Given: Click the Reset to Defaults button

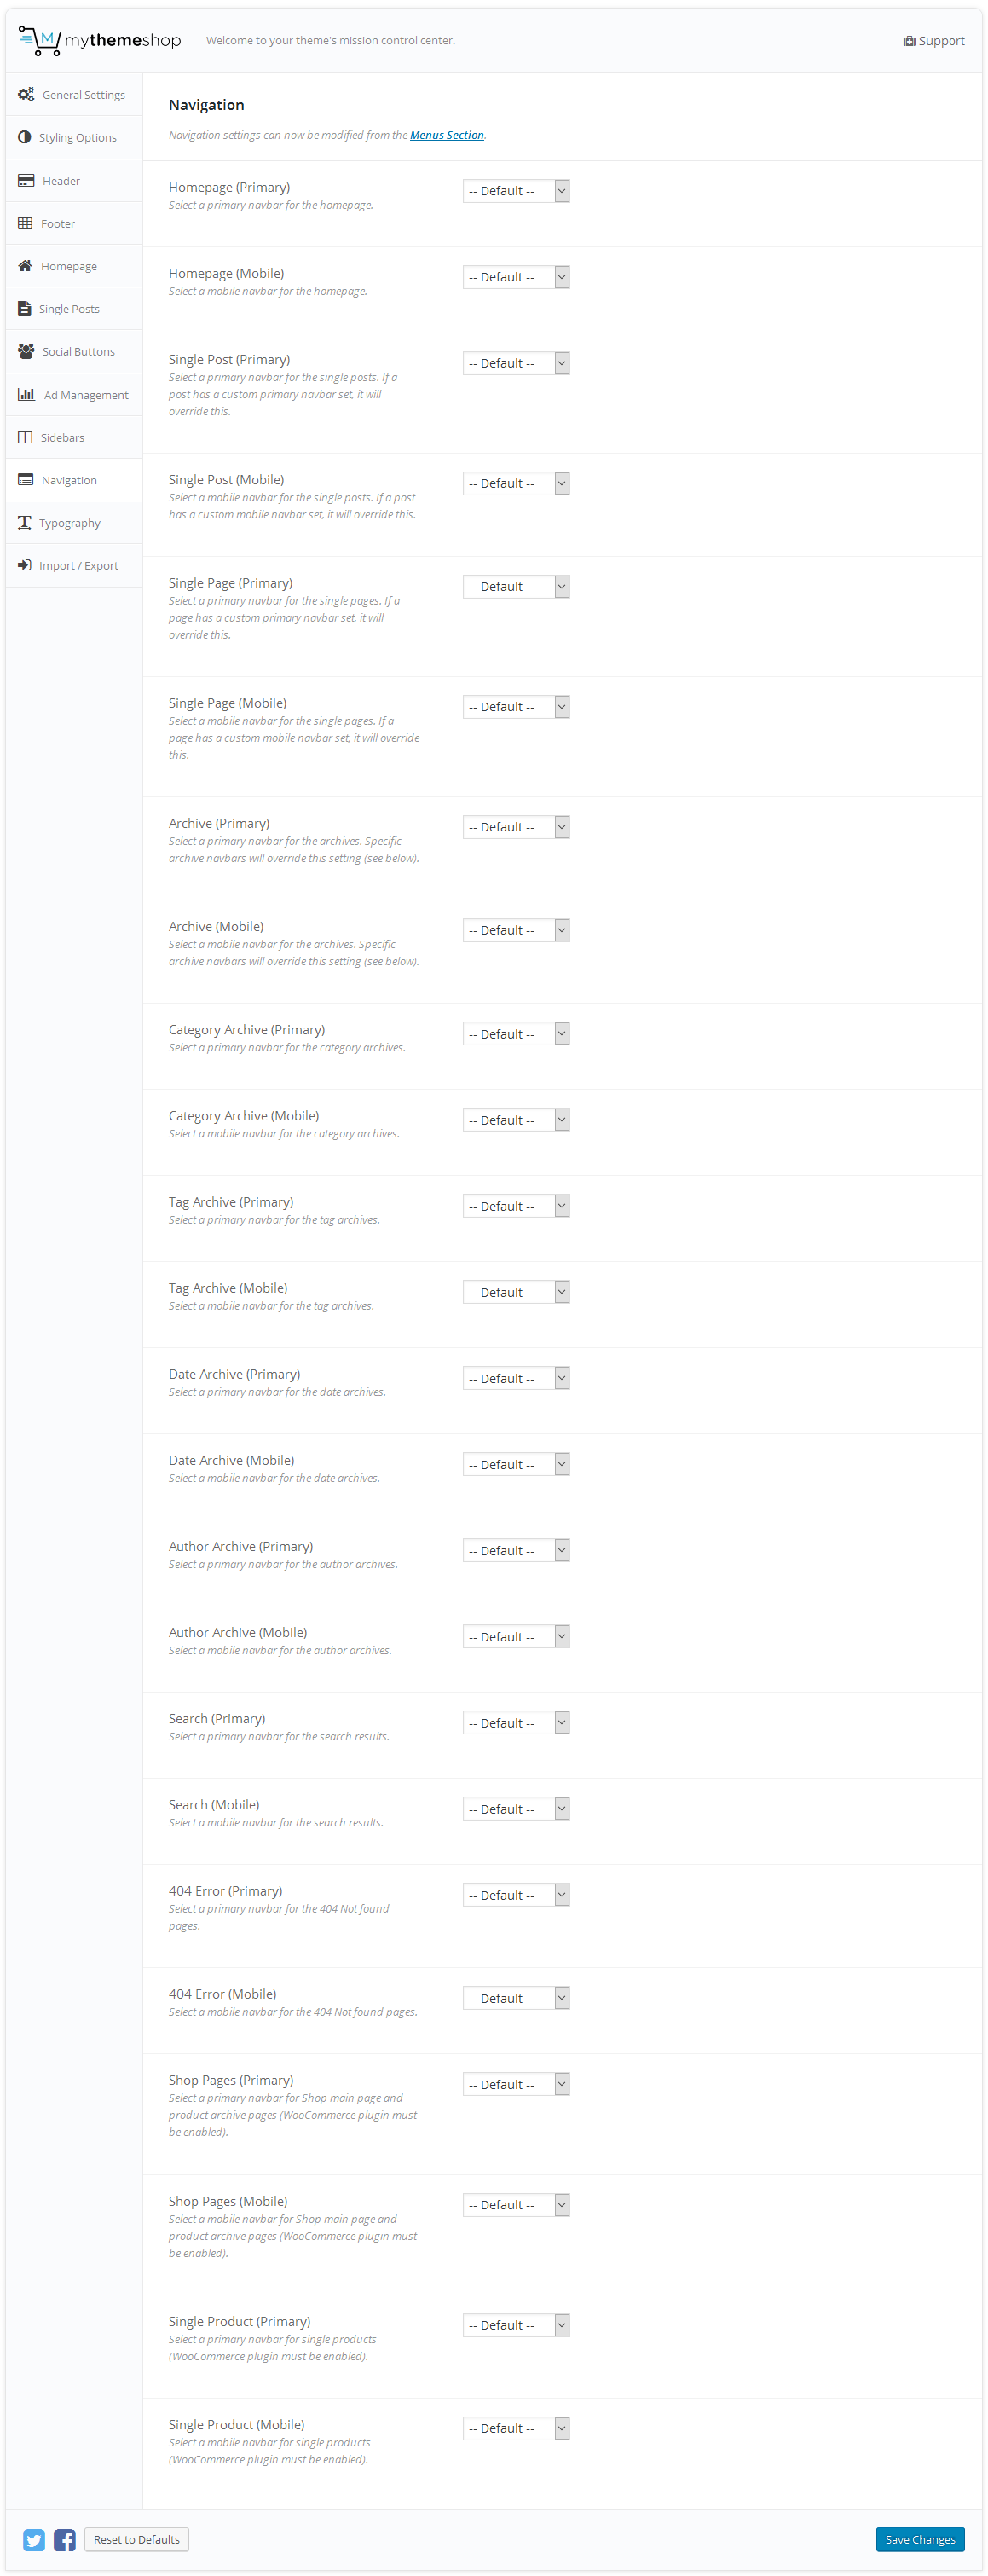Looking at the screenshot, I should click(x=137, y=2540).
